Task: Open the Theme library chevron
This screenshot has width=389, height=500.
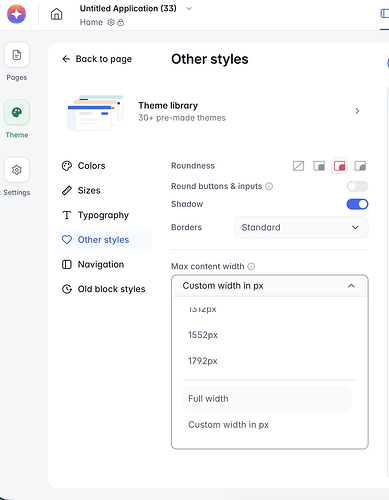Action: click(357, 111)
